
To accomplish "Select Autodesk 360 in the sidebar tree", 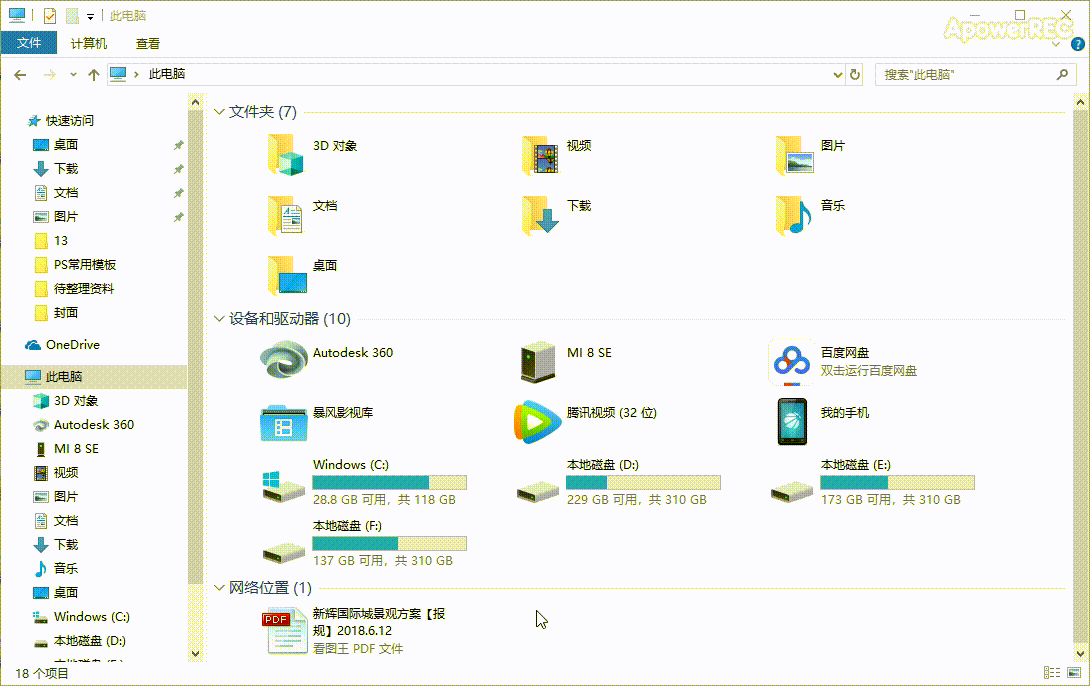I will (x=94, y=425).
